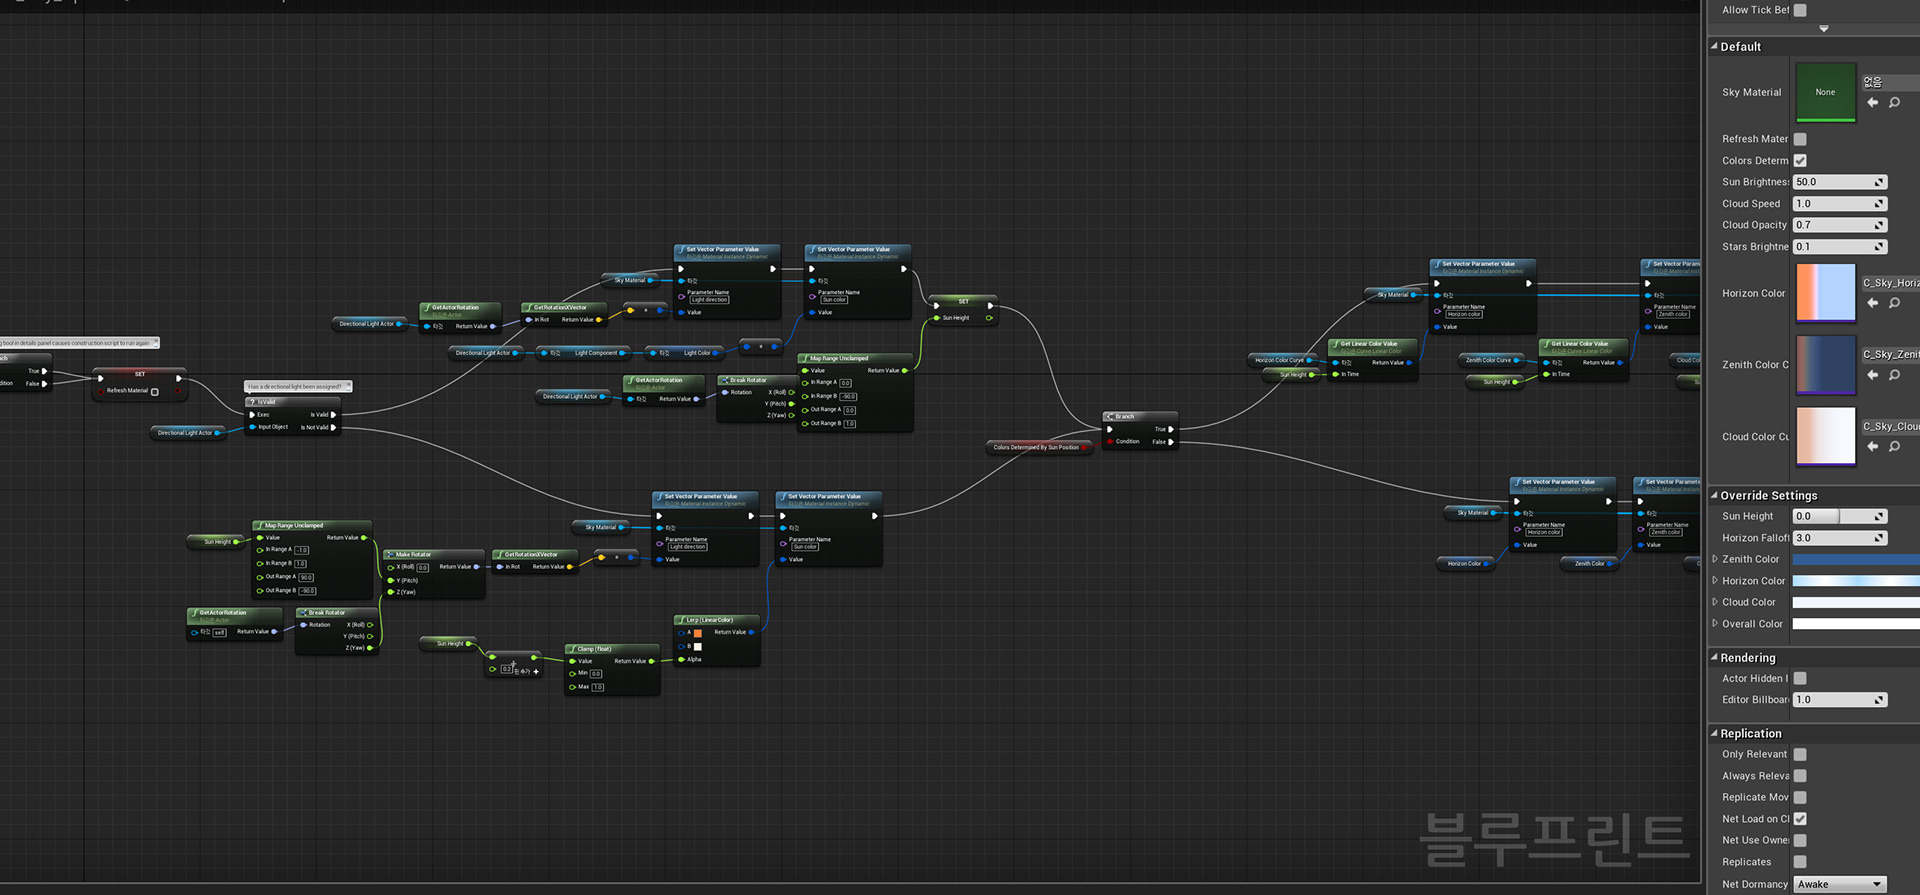Click the True exec pin on Branch node

(1171, 429)
